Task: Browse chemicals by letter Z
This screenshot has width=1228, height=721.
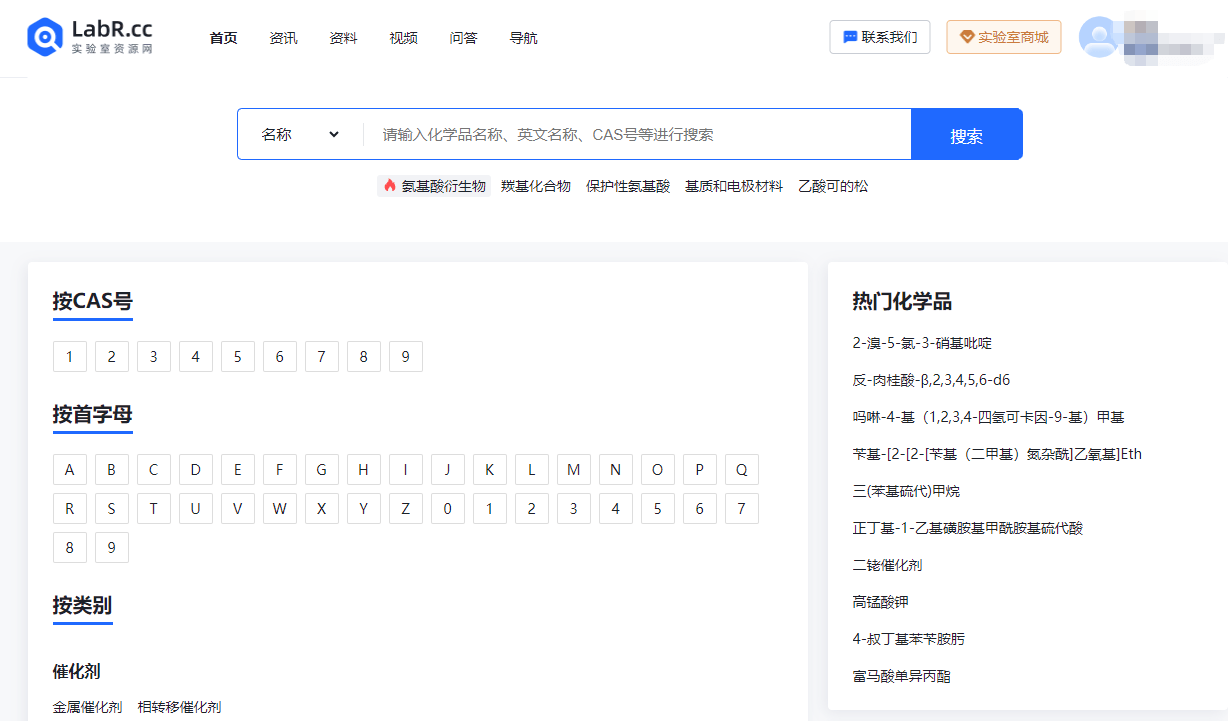Action: pyautogui.click(x=406, y=509)
